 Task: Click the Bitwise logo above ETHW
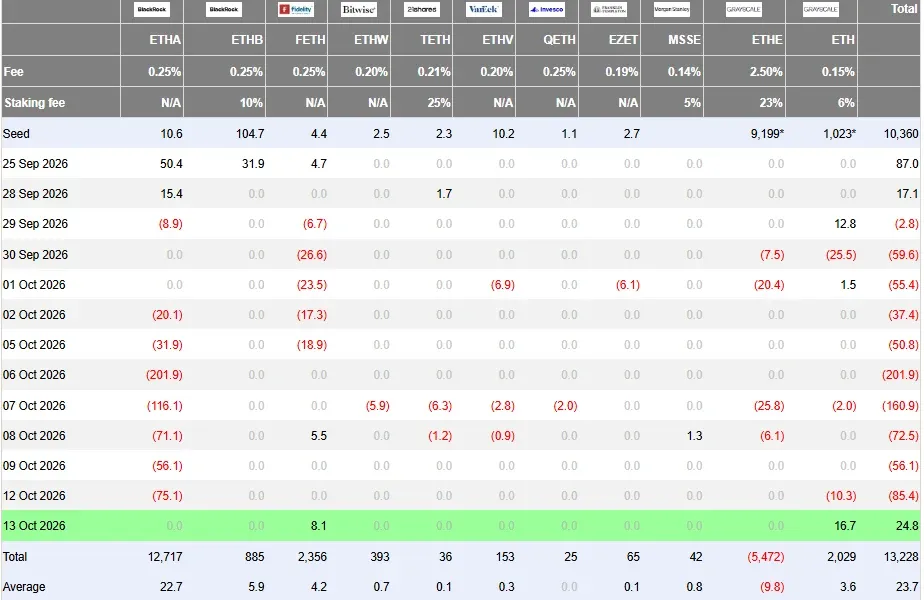[x=358, y=9]
